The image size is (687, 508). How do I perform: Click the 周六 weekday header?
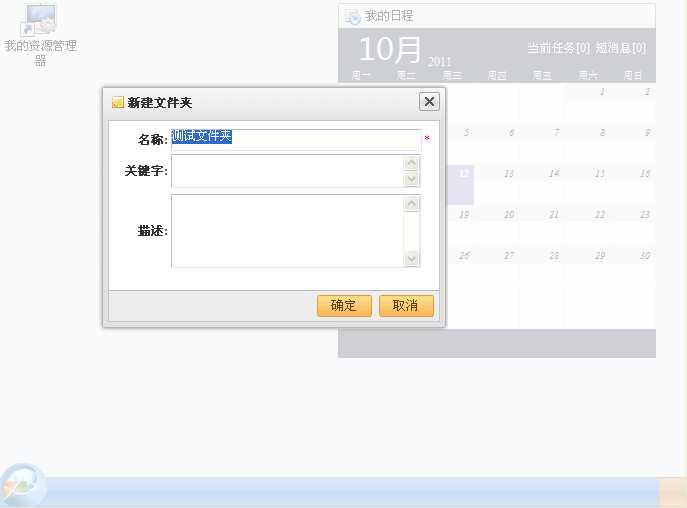pyautogui.click(x=588, y=76)
